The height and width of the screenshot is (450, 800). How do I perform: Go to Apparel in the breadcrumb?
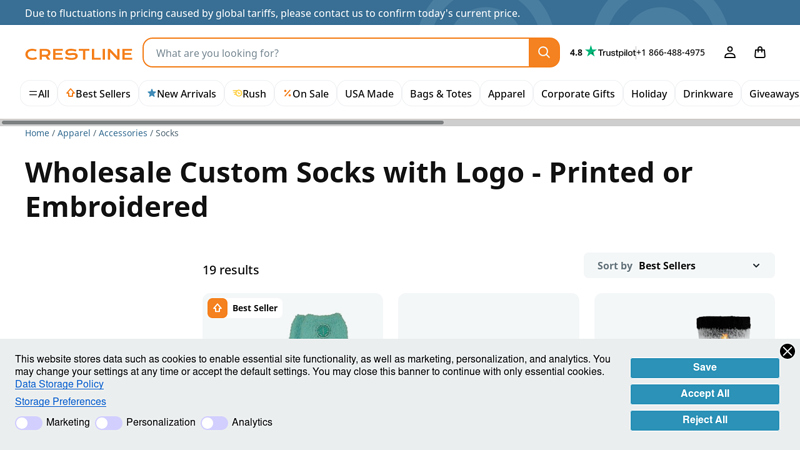73,133
